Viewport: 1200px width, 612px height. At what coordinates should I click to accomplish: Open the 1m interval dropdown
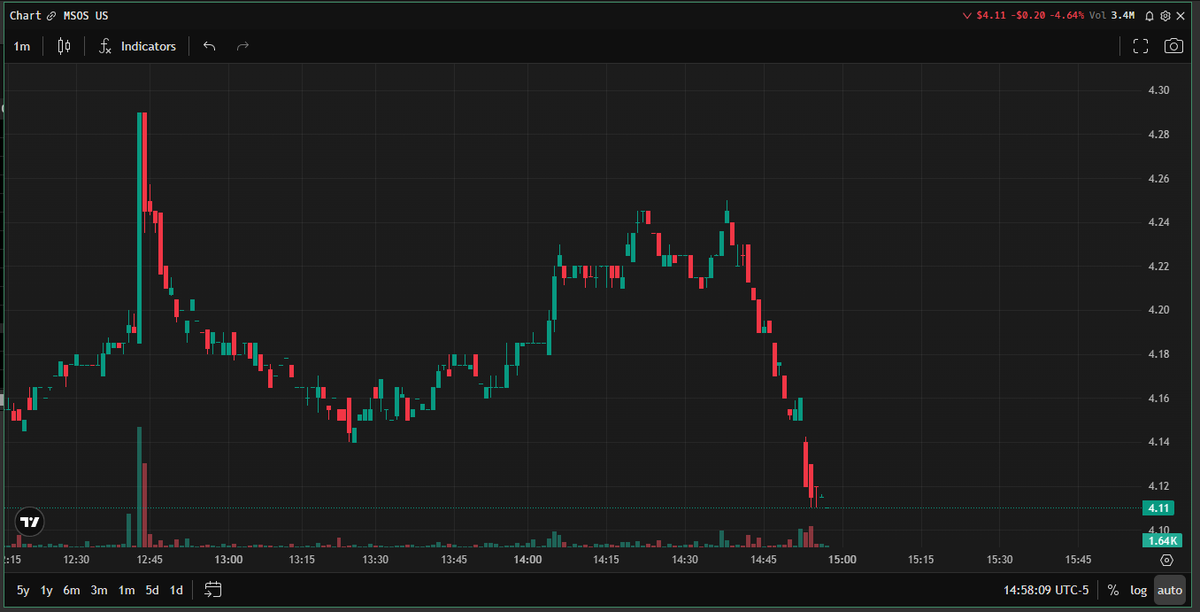click(21, 46)
